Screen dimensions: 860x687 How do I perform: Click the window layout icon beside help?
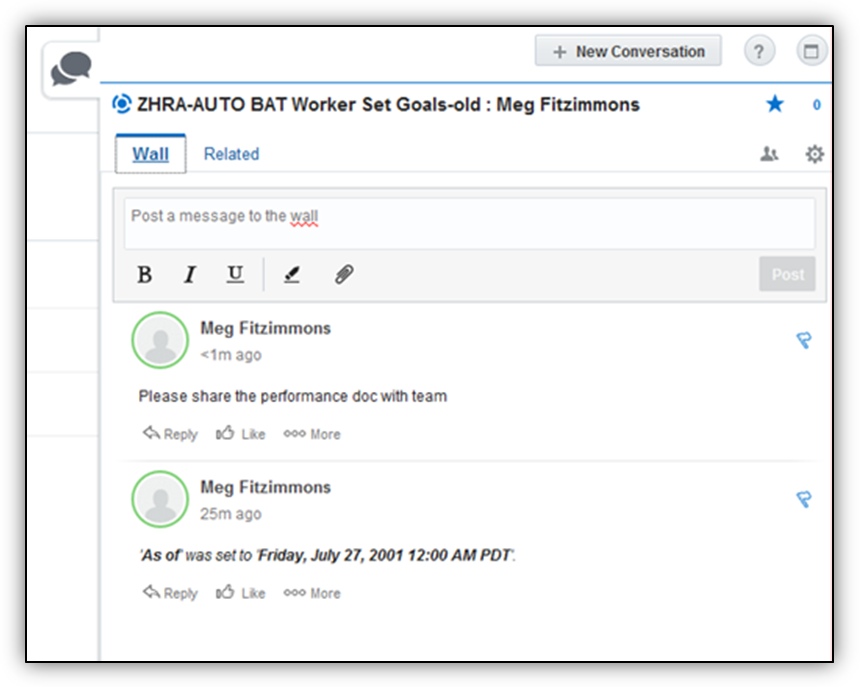point(811,52)
